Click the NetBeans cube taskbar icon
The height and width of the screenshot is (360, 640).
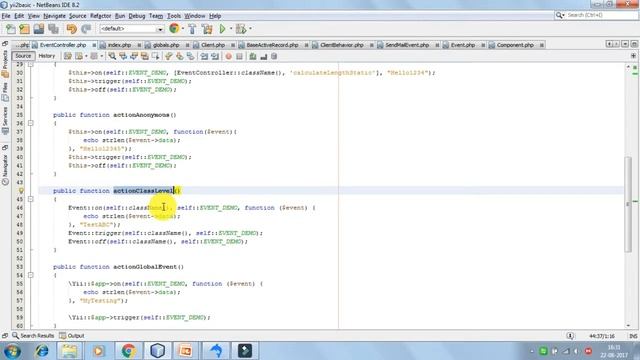click(158, 351)
